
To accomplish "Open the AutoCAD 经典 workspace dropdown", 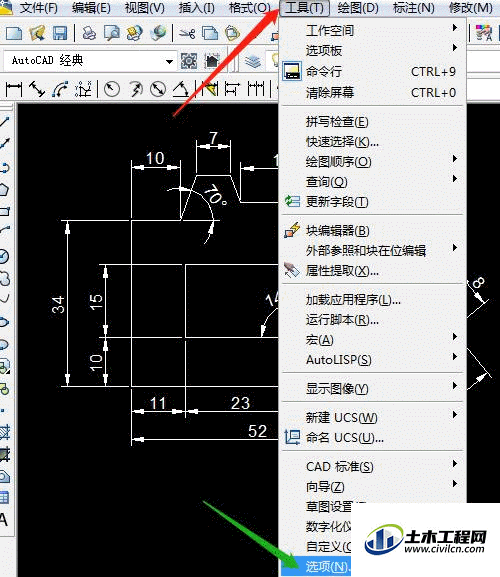I will (x=169, y=61).
